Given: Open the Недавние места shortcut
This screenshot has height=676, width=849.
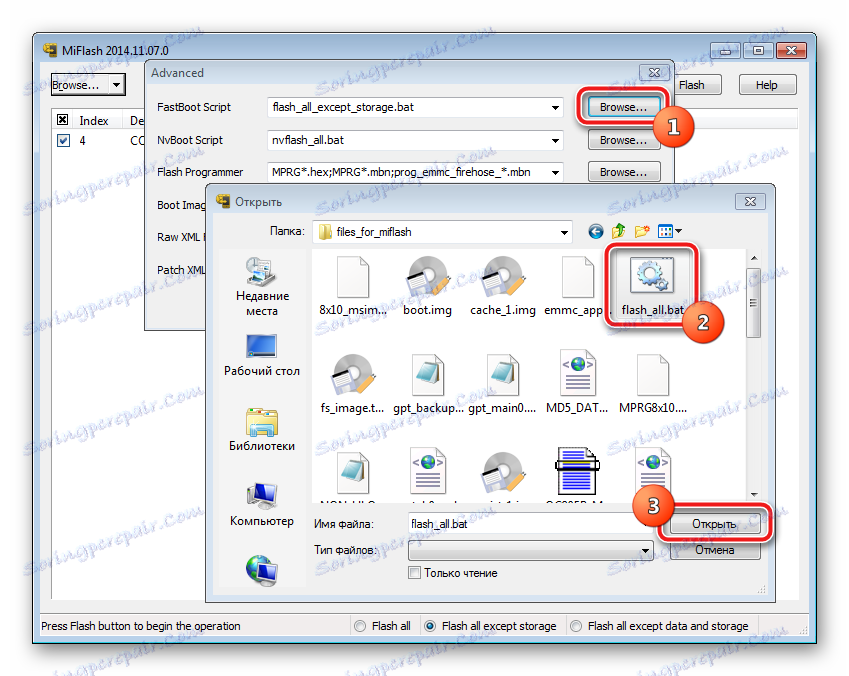Looking at the screenshot, I should (262, 287).
